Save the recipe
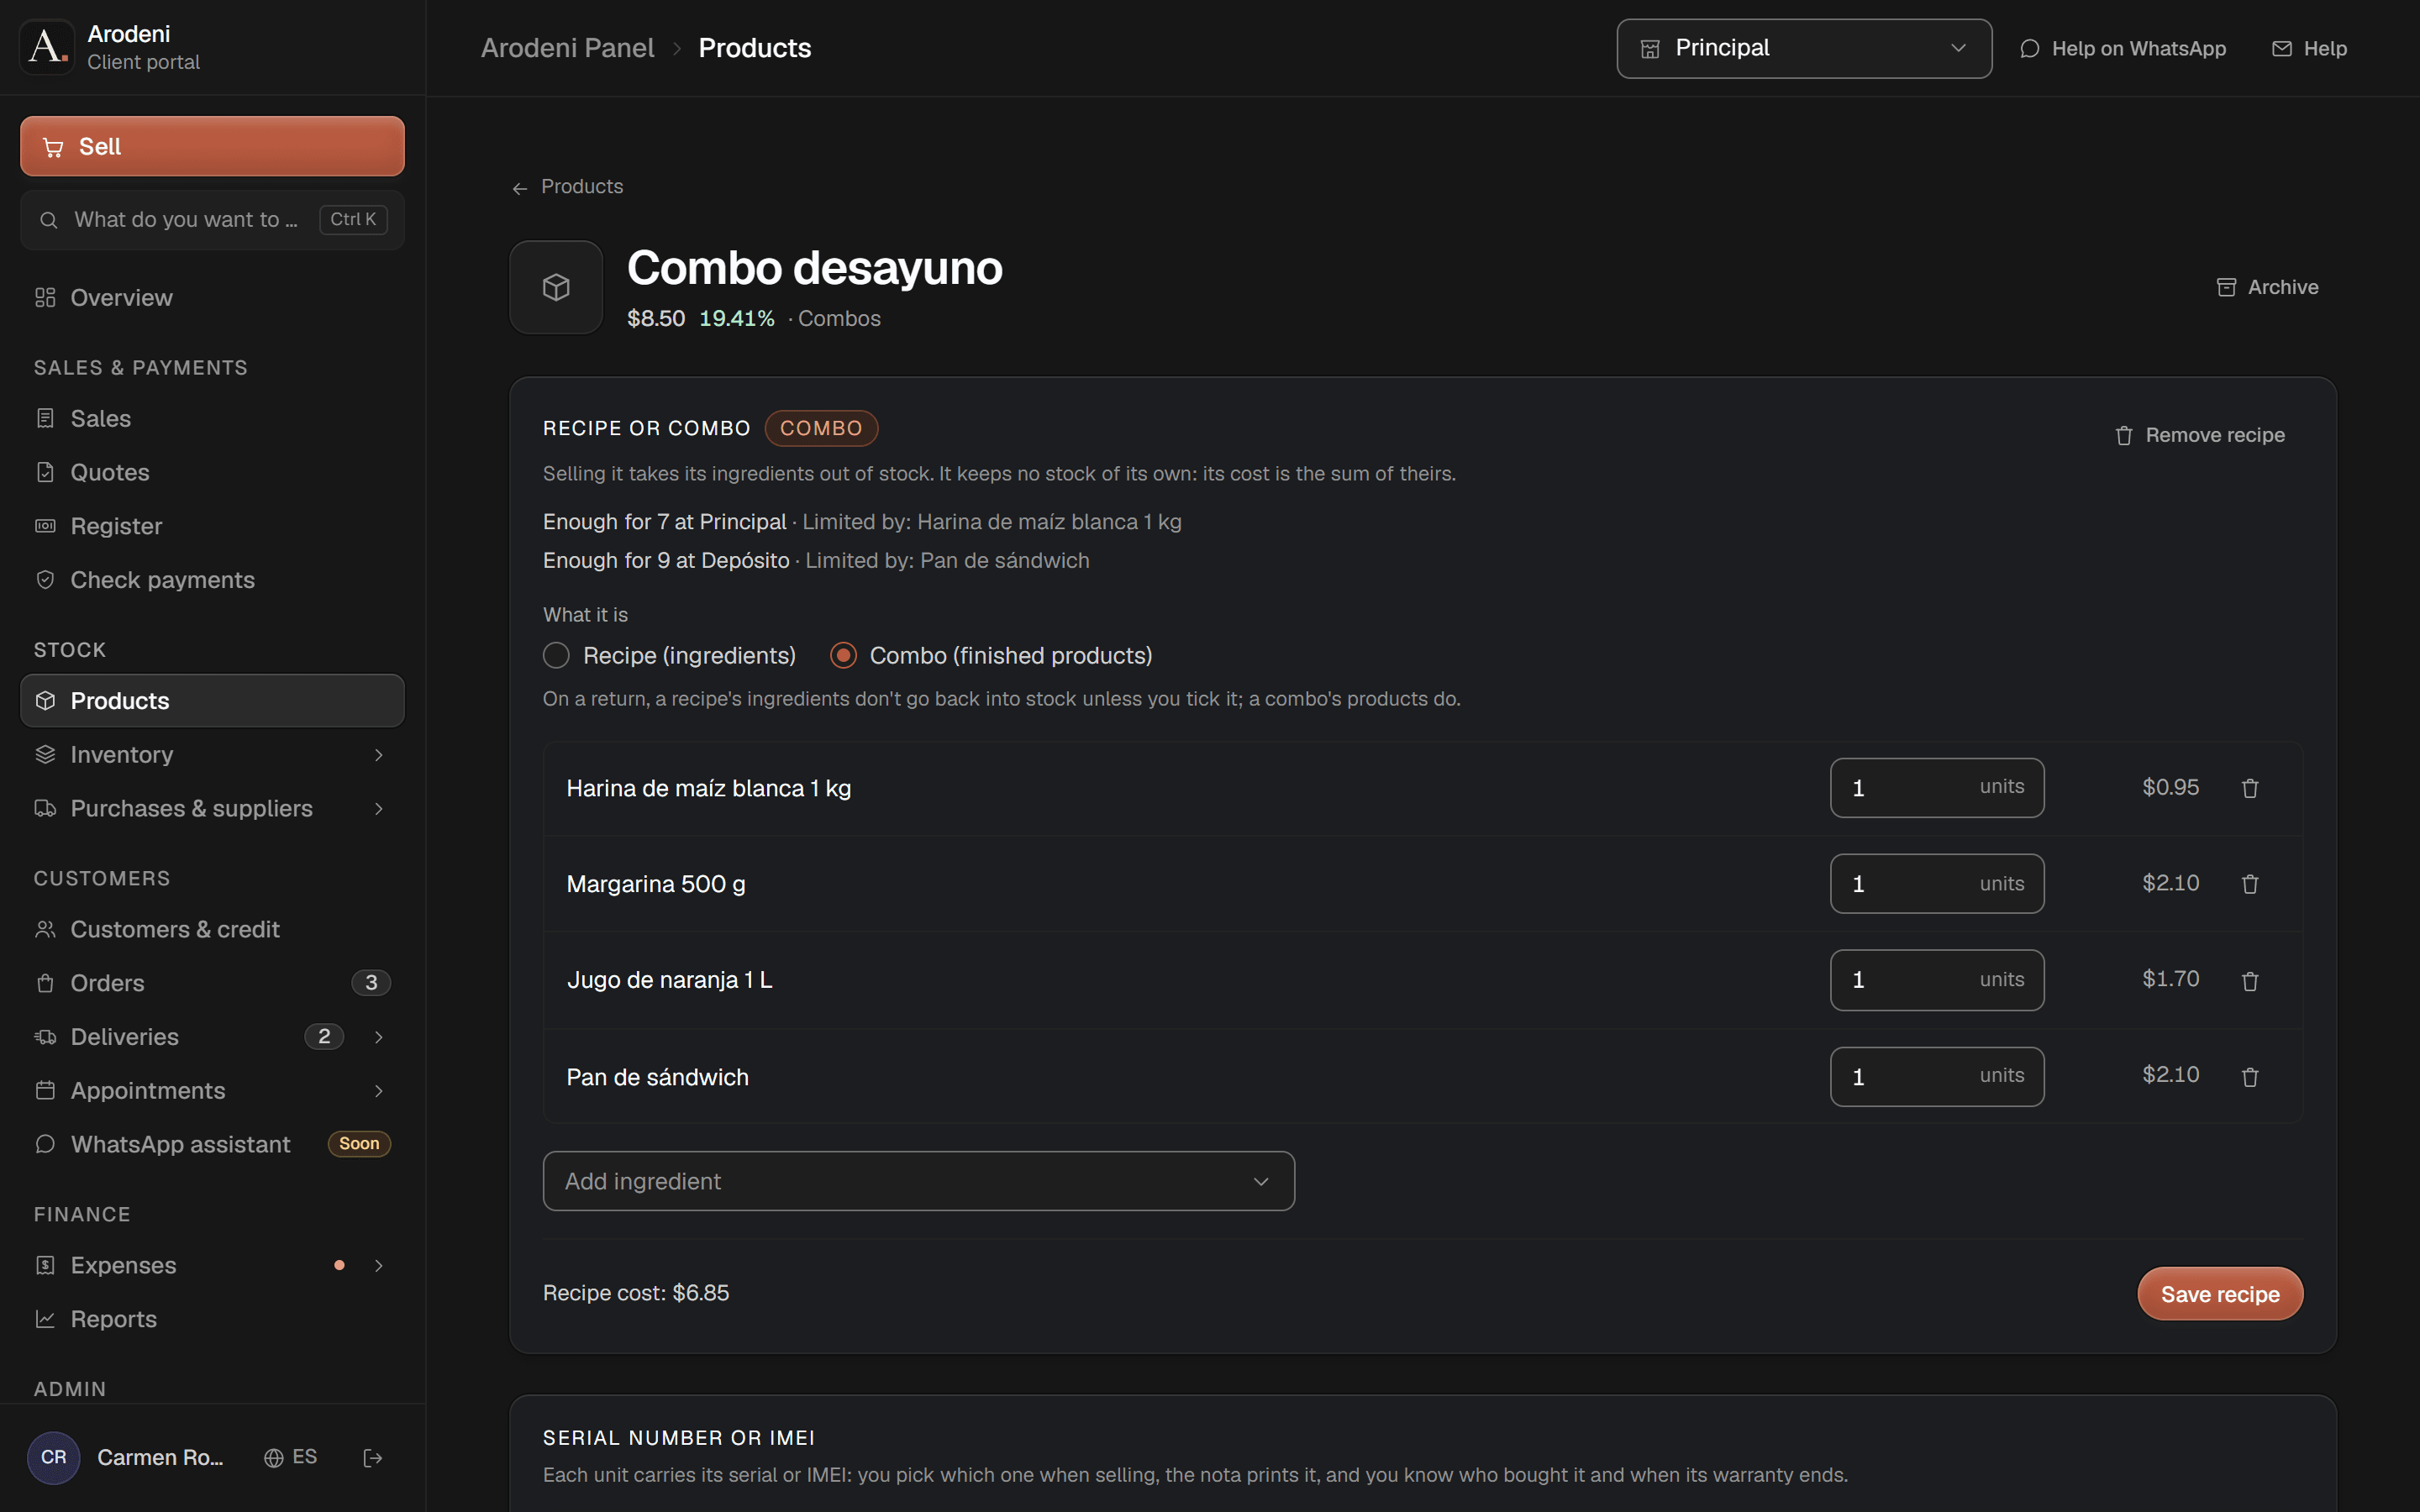Image resolution: width=2420 pixels, height=1512 pixels. pos(2220,1294)
